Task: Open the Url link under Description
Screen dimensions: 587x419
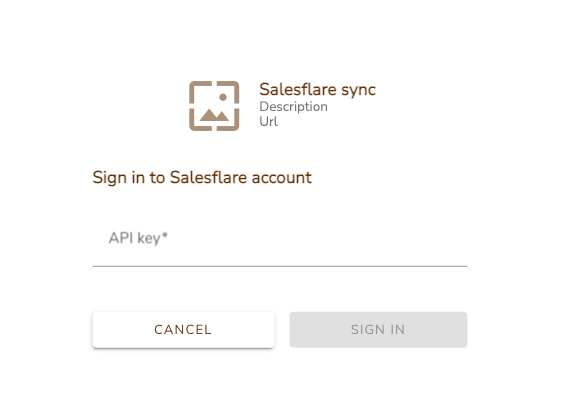Action: coord(268,121)
